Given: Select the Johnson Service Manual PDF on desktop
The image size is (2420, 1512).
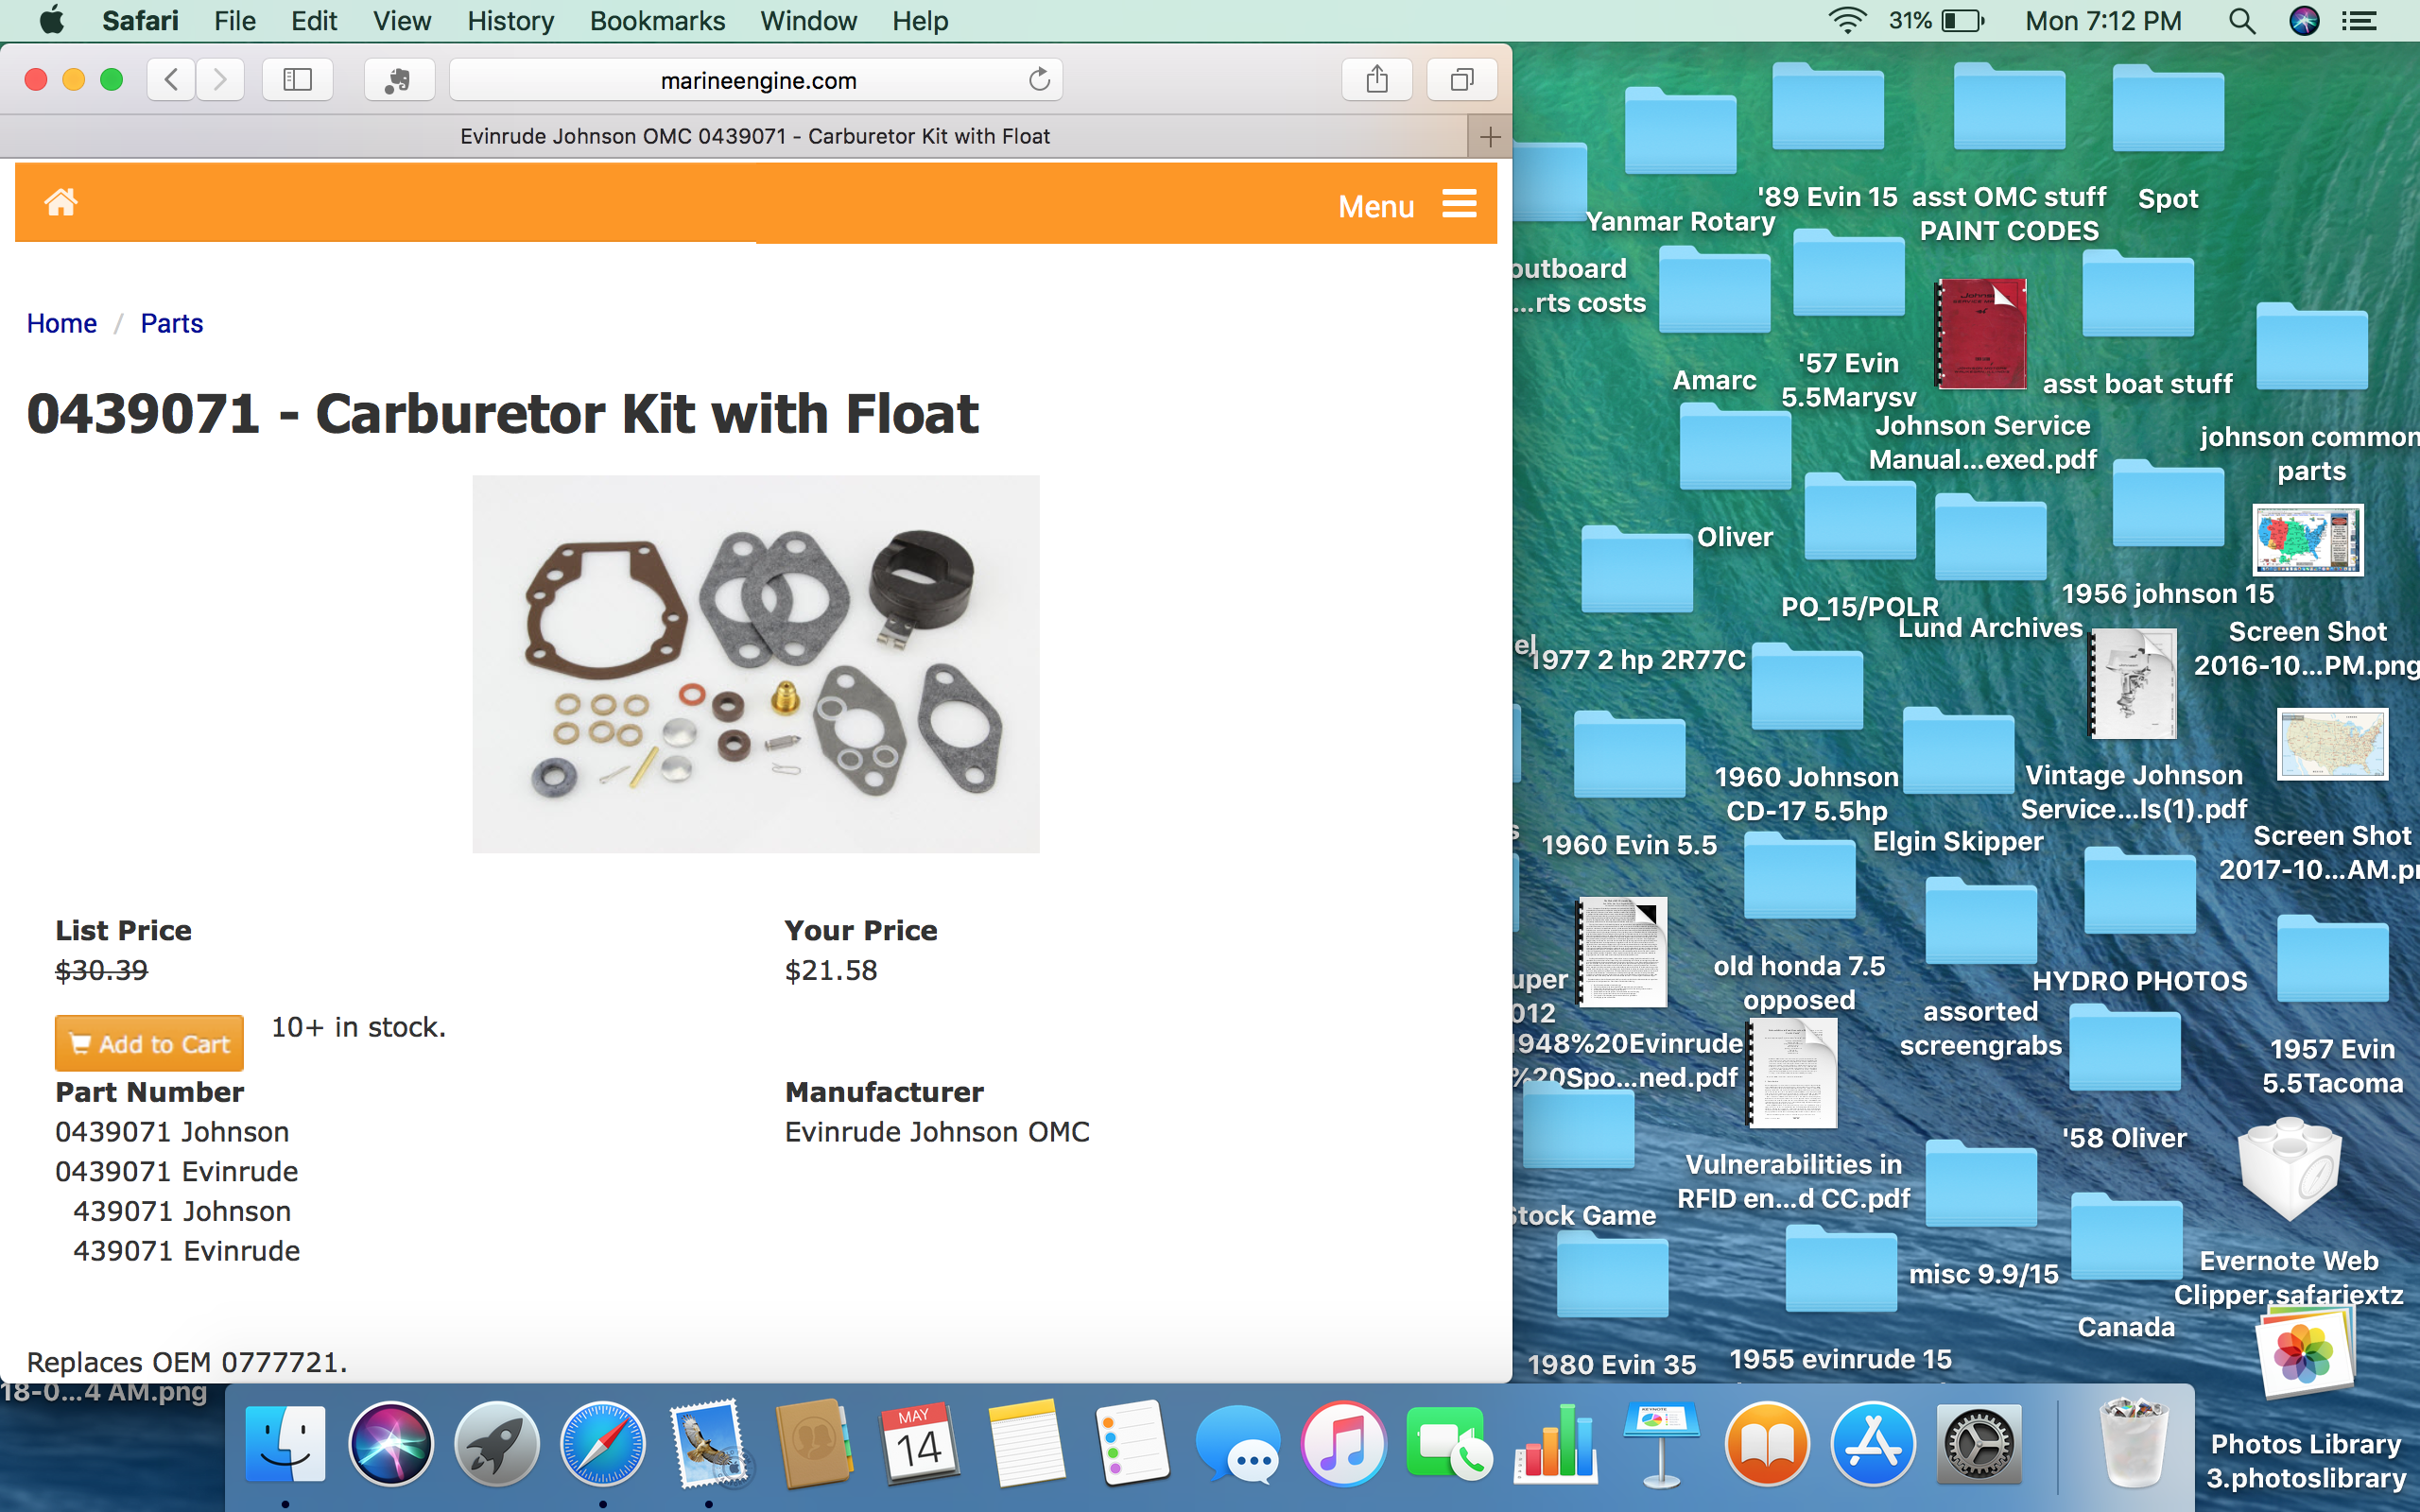Looking at the screenshot, I should pos(1981,334).
